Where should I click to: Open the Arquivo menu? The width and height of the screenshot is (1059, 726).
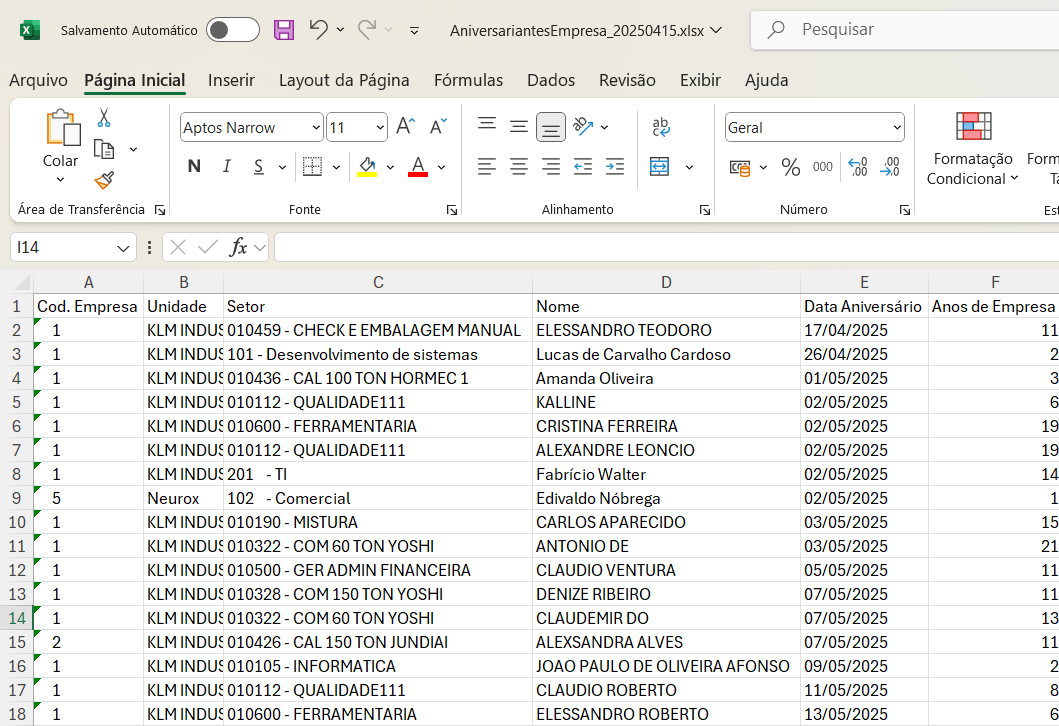(38, 80)
